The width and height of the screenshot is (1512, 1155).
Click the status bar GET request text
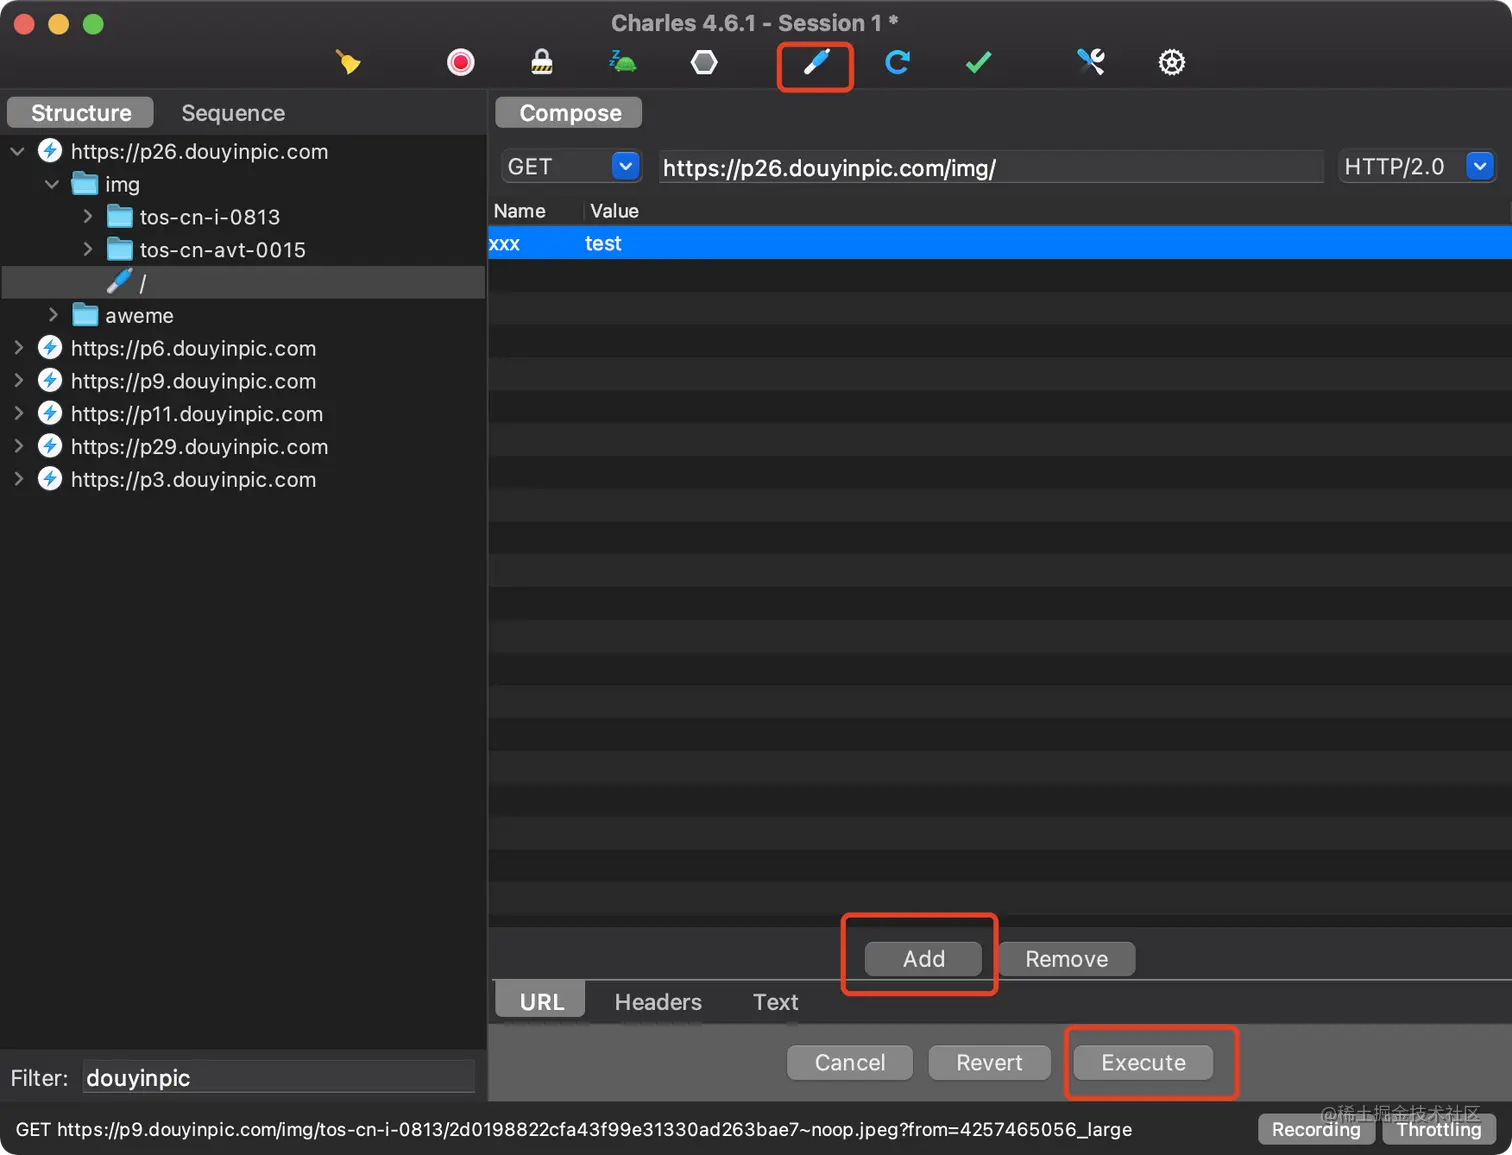click(574, 1129)
